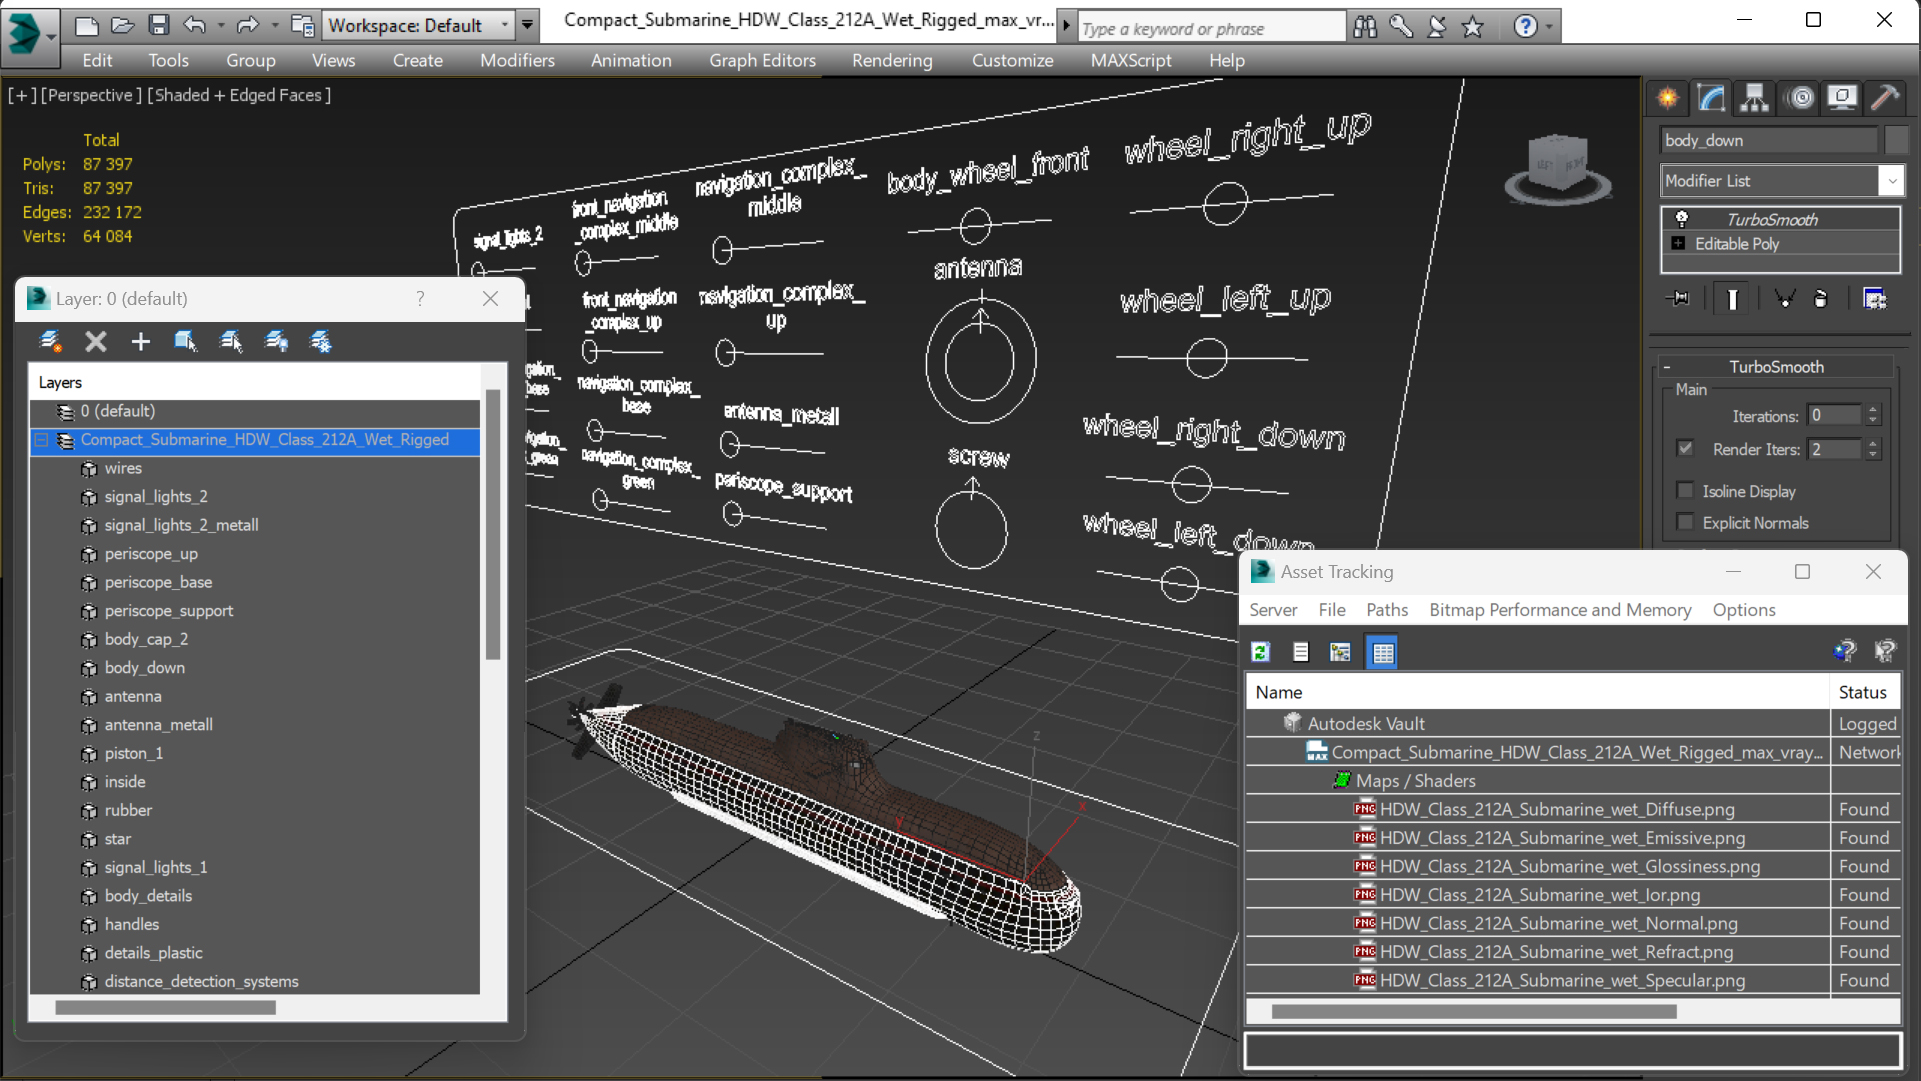1921x1081 pixels.
Task: Save scene with the floppy disk icon
Action: tap(158, 24)
